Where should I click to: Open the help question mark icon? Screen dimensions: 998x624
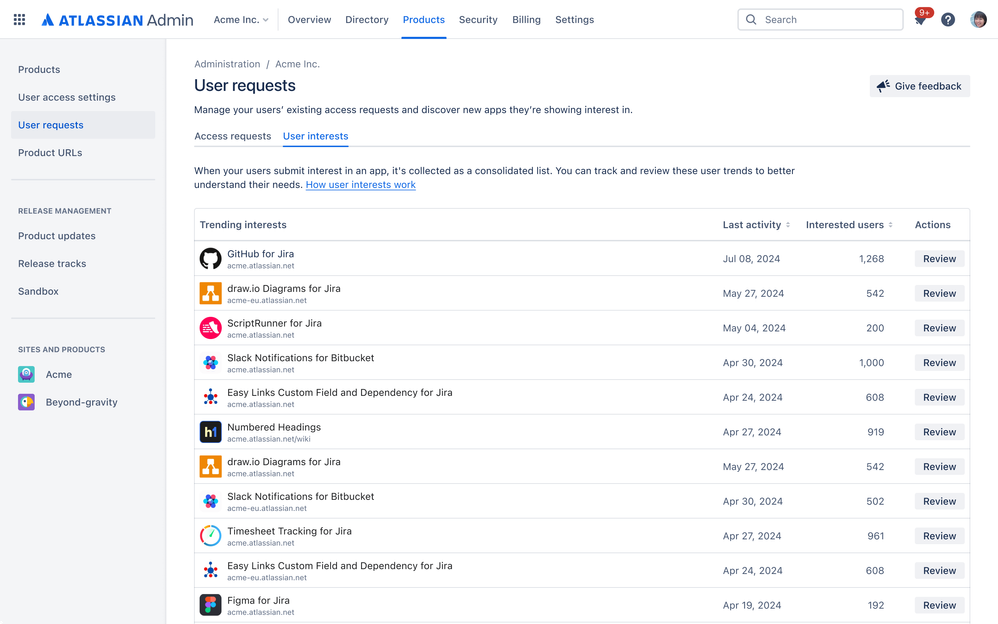coord(948,20)
